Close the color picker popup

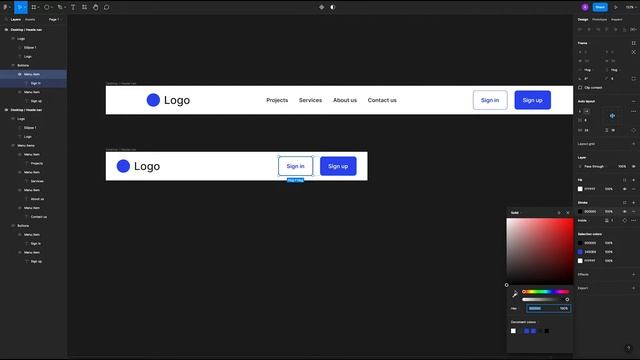[568, 213]
